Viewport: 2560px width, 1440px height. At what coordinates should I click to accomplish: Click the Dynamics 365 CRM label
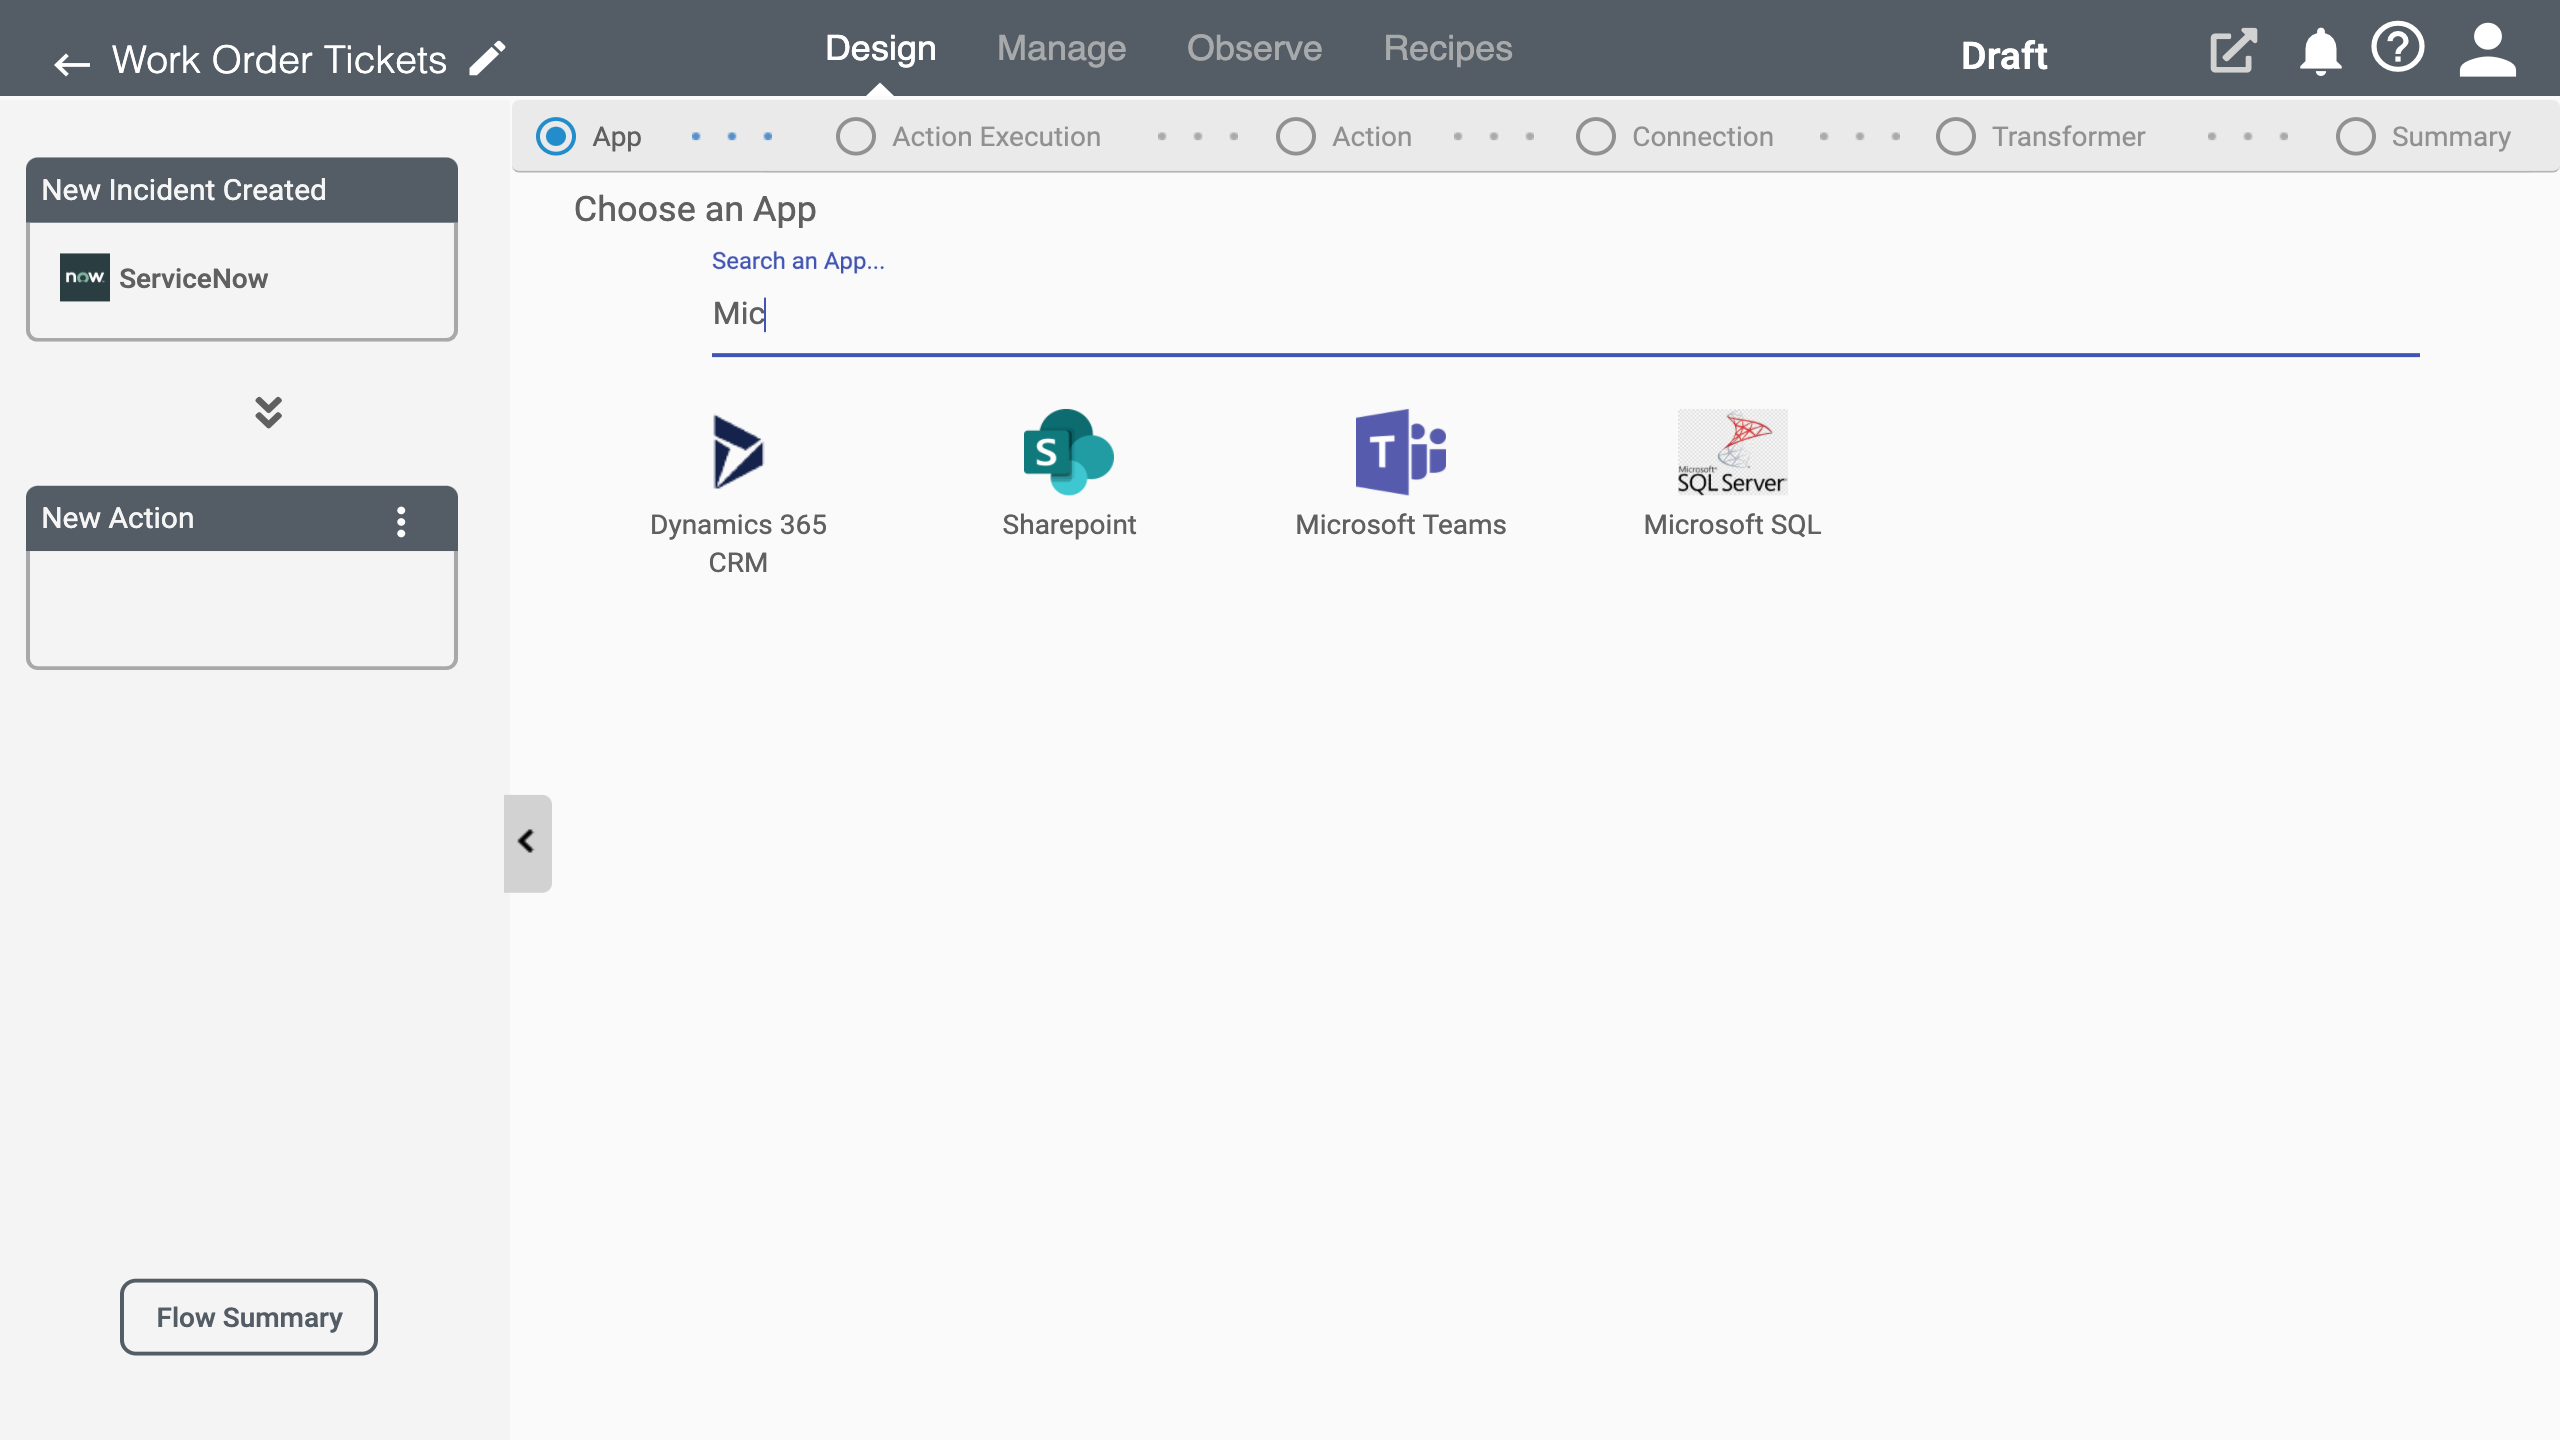click(738, 543)
